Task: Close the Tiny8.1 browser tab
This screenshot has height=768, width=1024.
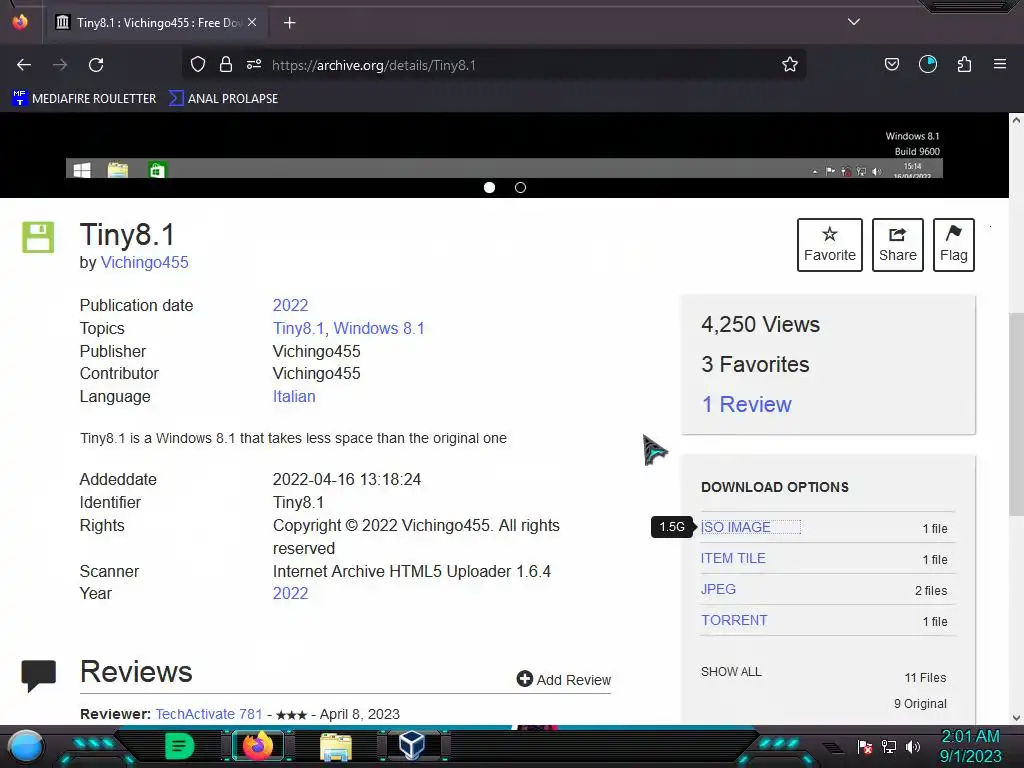Action: [x=252, y=23]
